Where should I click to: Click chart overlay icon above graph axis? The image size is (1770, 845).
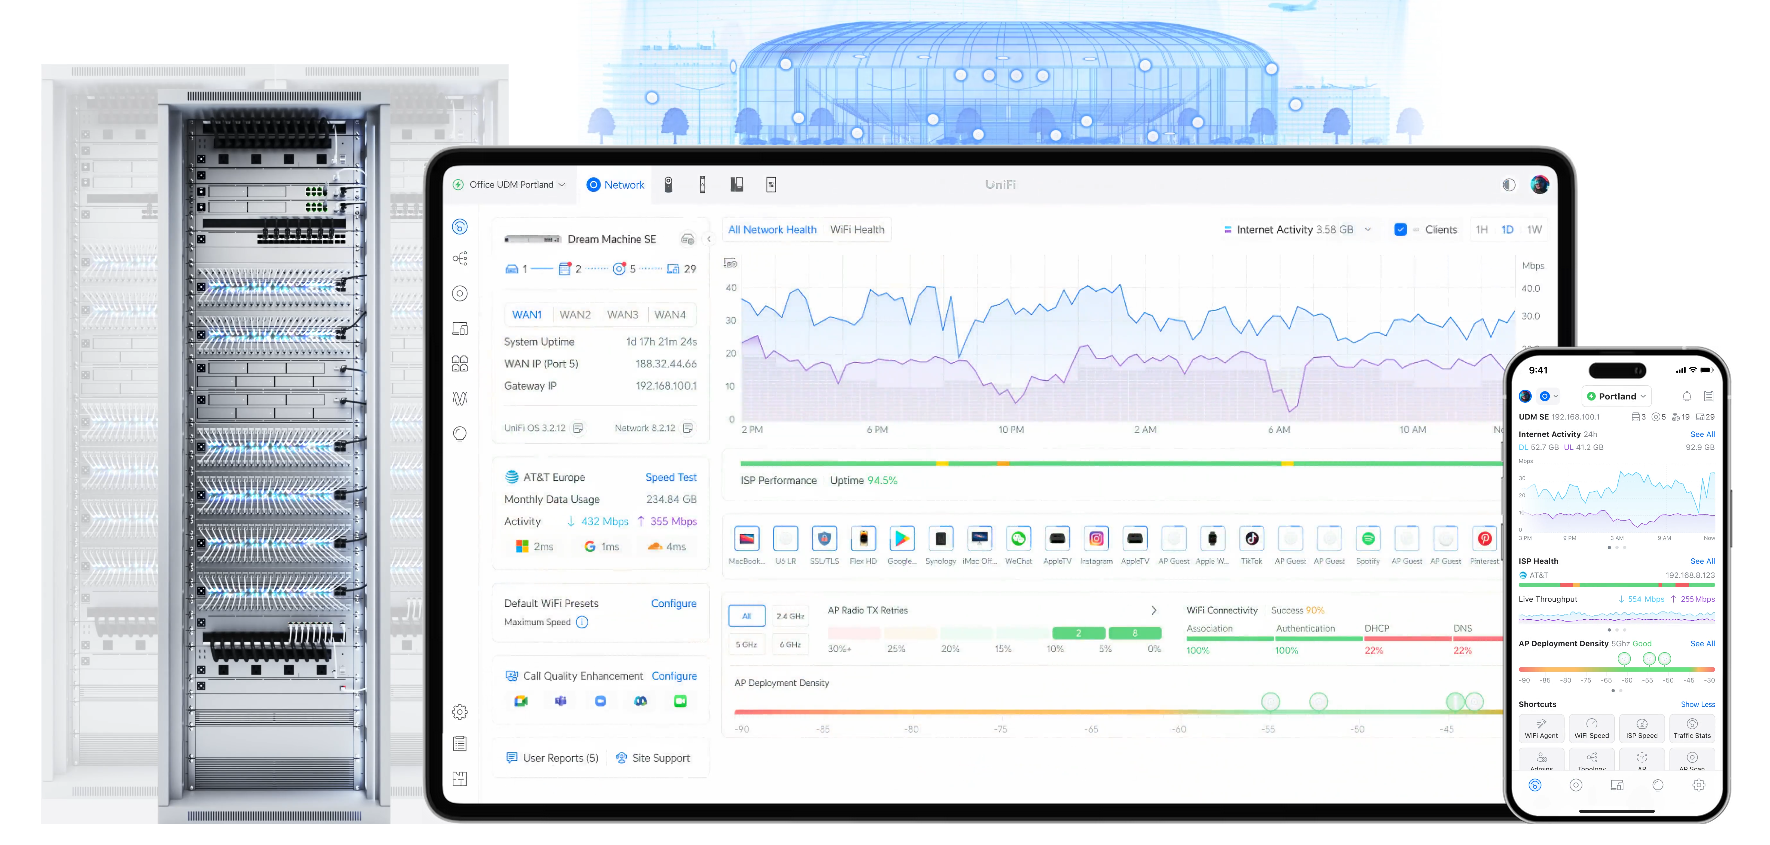[730, 263]
